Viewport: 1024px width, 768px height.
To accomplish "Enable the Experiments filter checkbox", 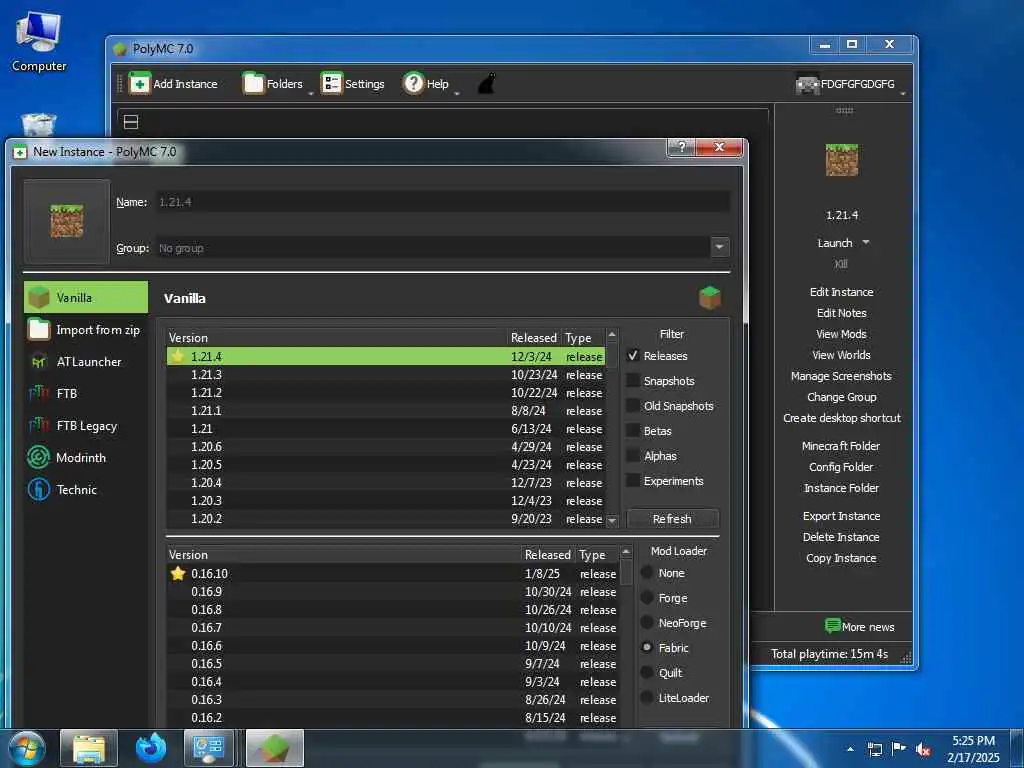I will (632, 481).
